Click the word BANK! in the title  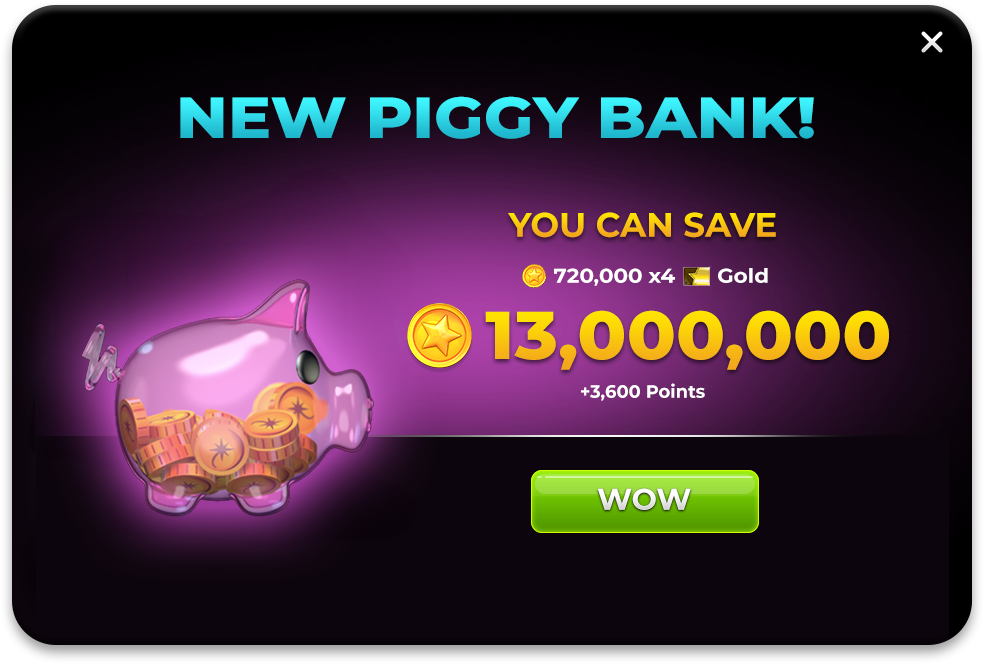coord(707,117)
